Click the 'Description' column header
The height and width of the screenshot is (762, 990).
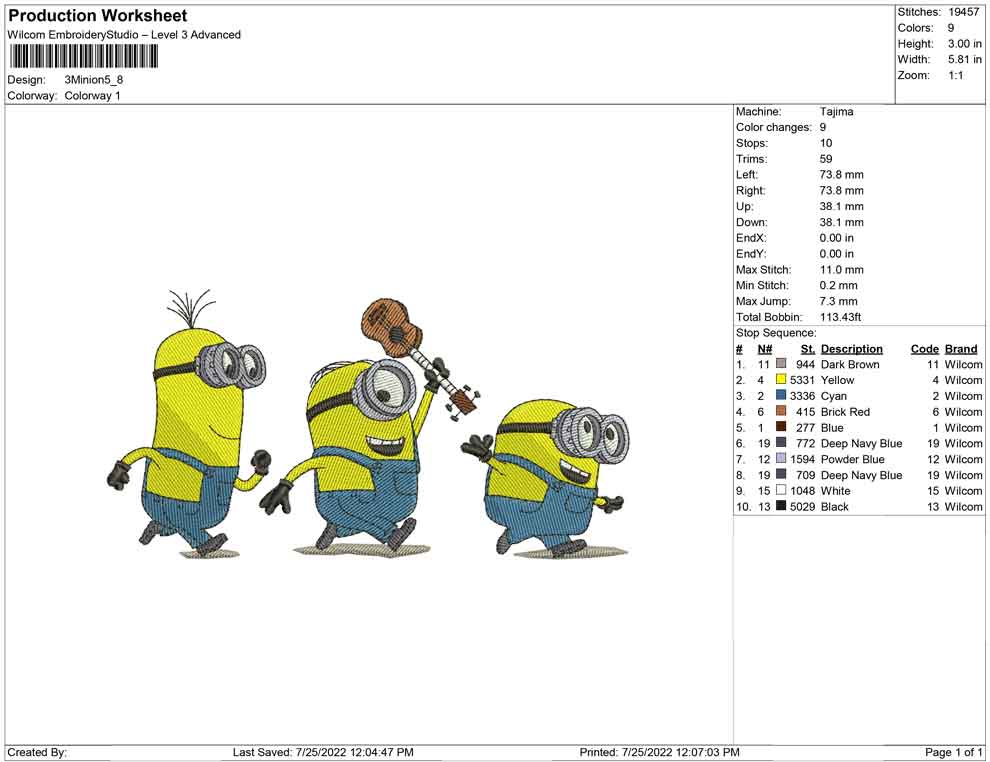point(852,348)
